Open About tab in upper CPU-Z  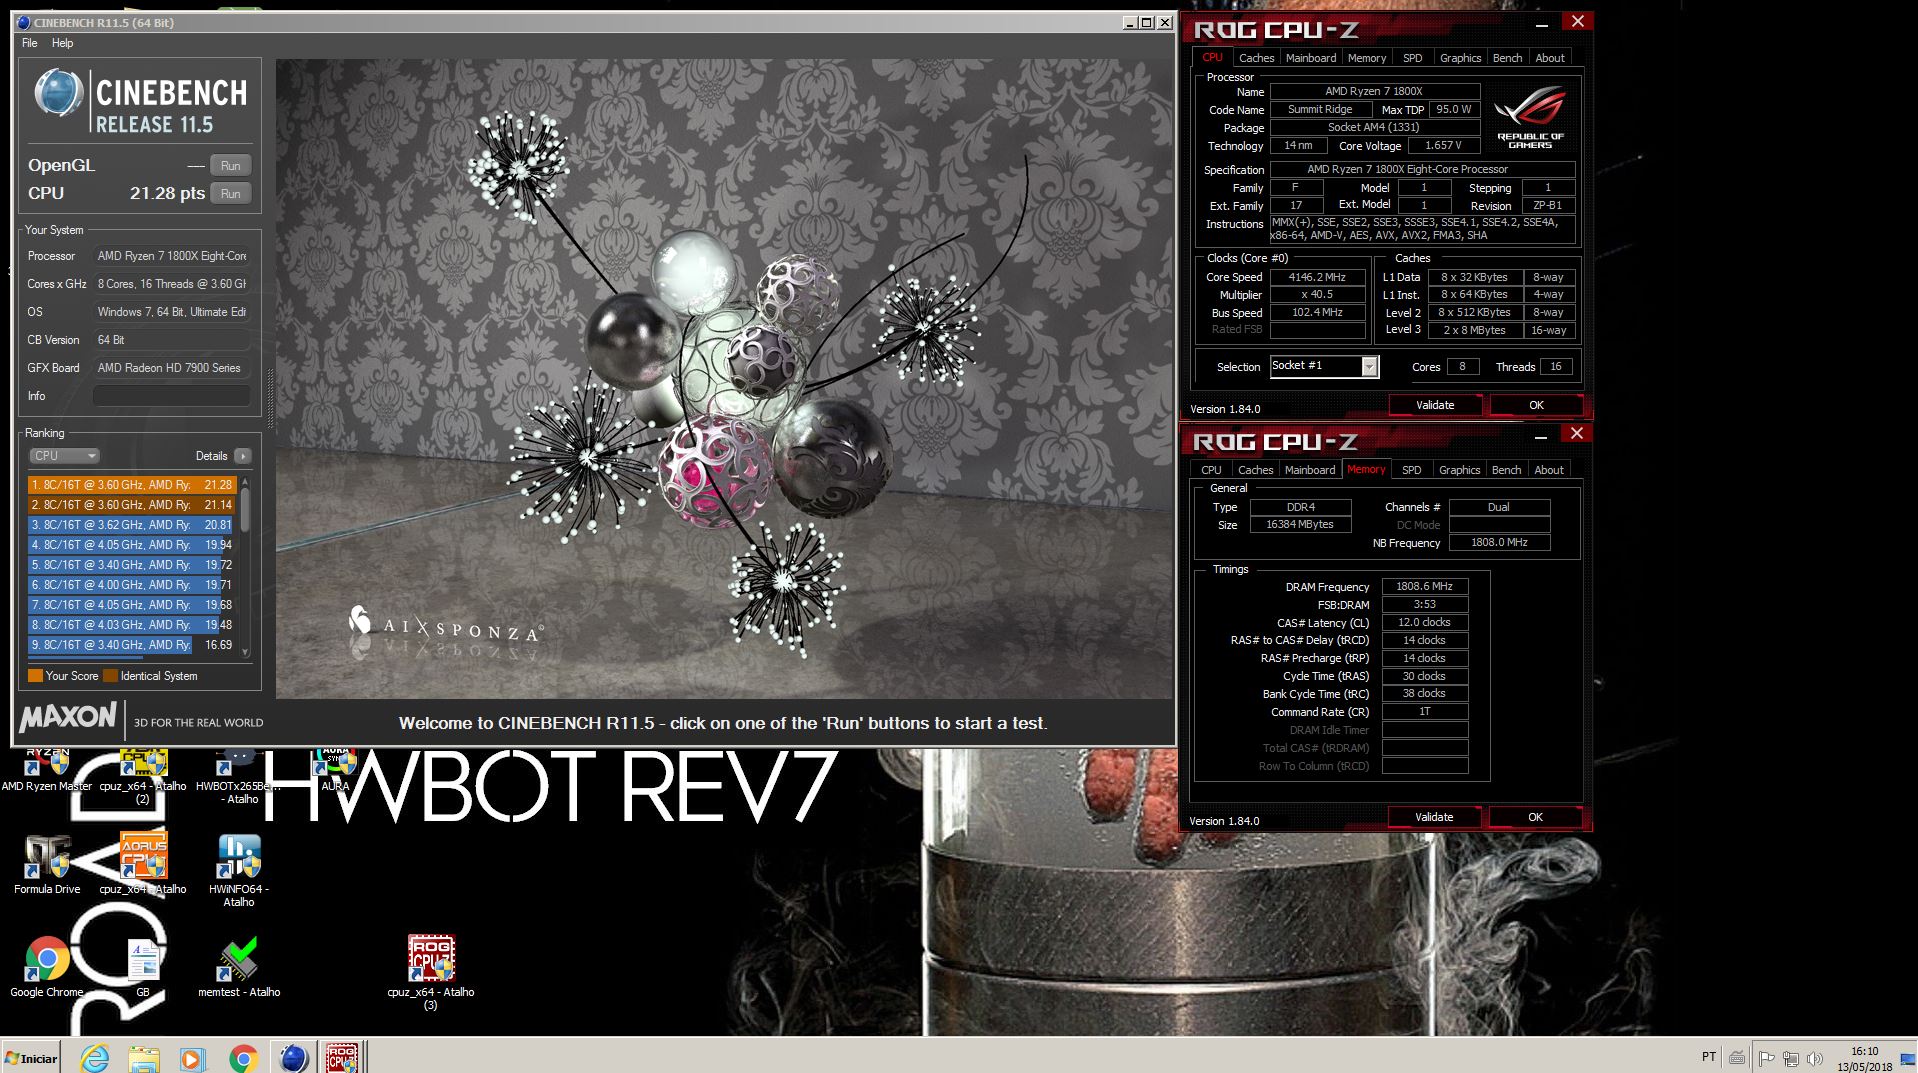tap(1549, 58)
